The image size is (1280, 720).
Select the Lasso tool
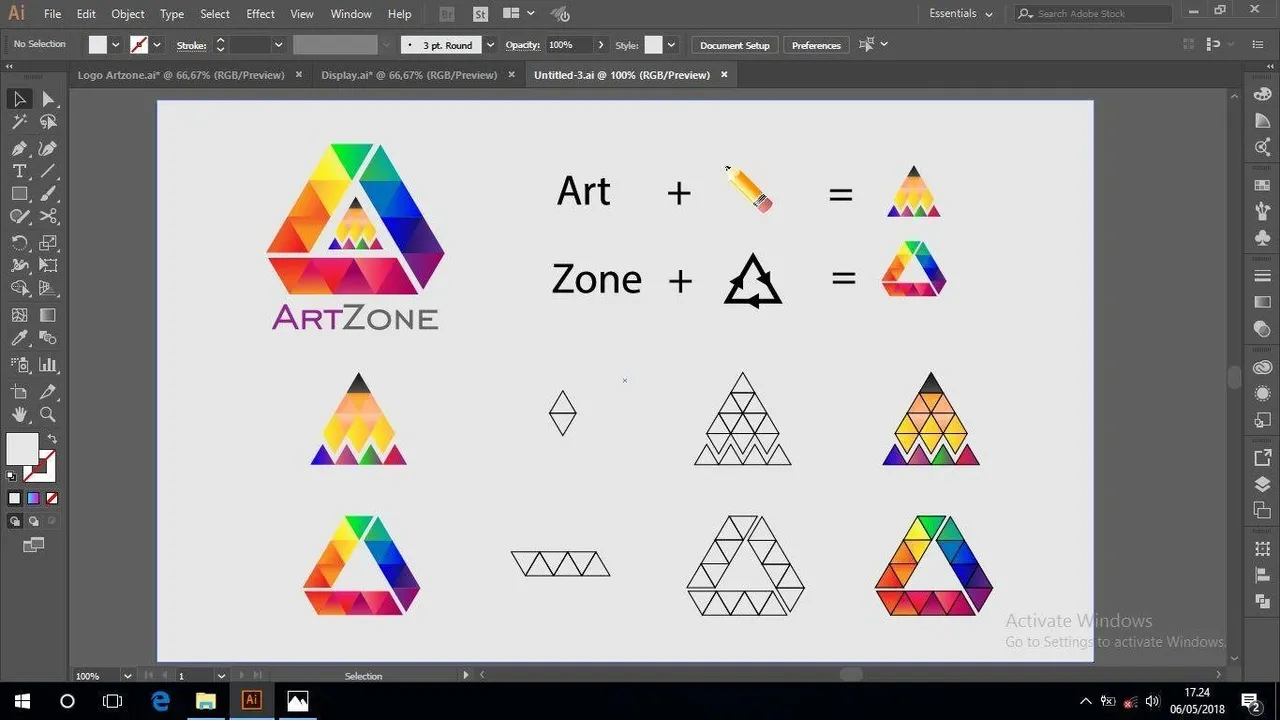point(48,122)
